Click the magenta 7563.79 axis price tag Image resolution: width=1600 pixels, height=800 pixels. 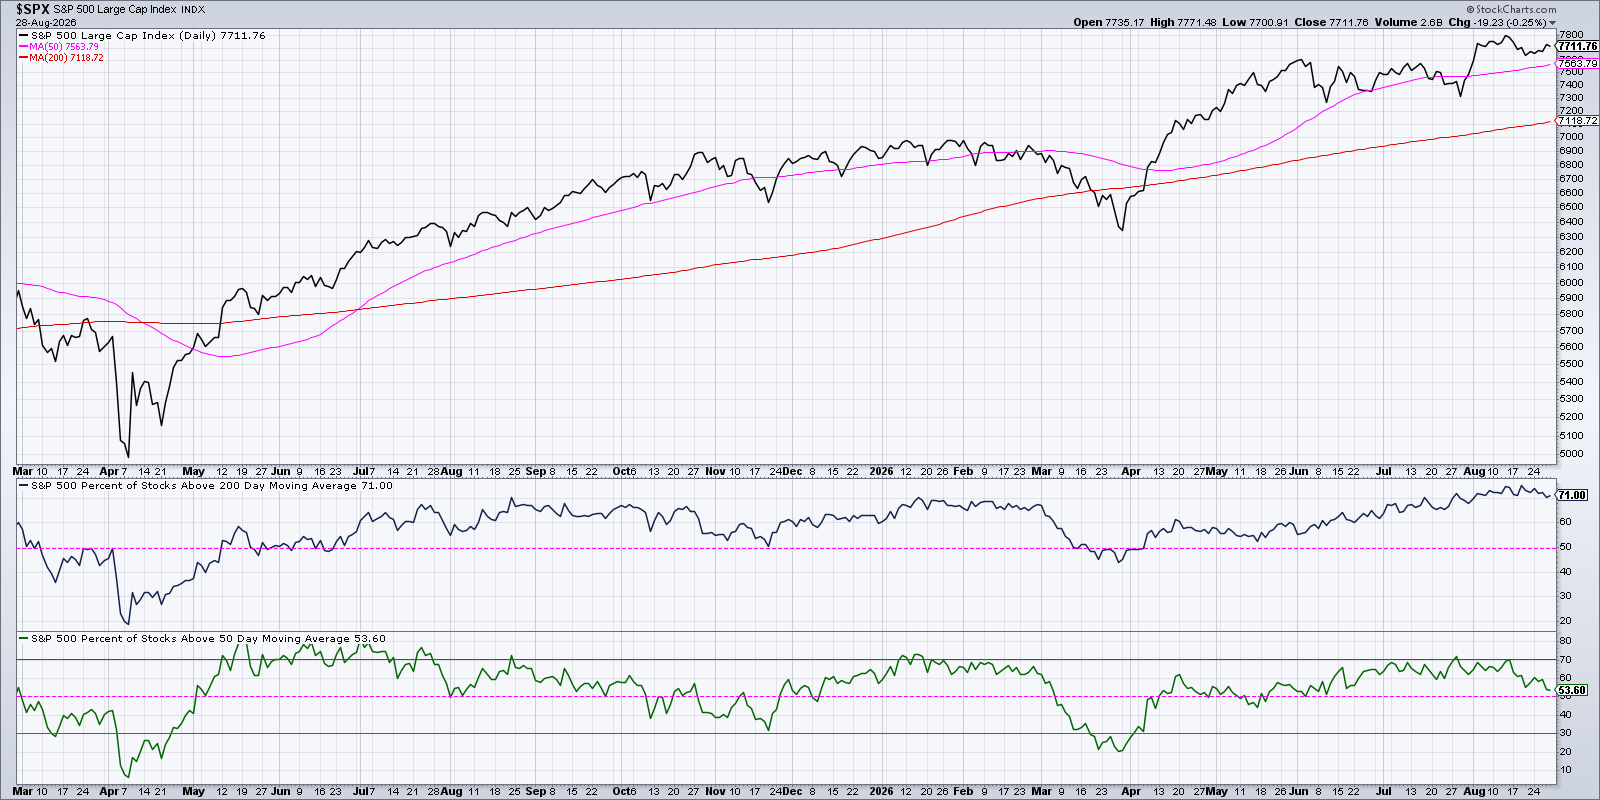[x=1578, y=63]
